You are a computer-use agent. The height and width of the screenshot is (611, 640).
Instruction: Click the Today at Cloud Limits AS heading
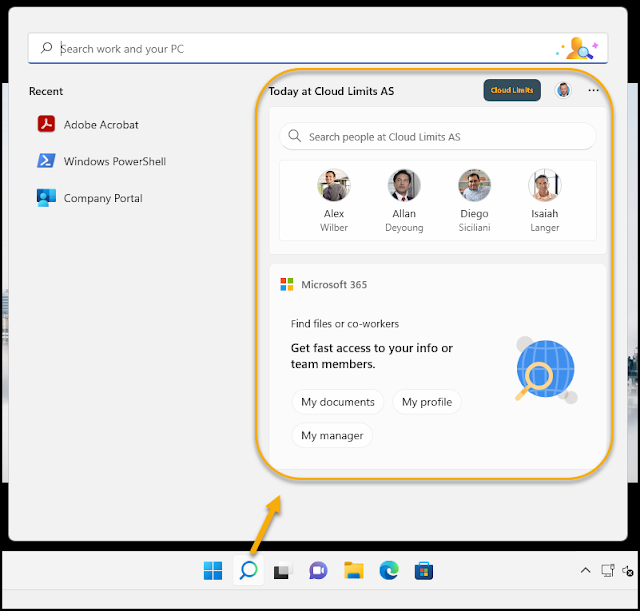coord(331,91)
